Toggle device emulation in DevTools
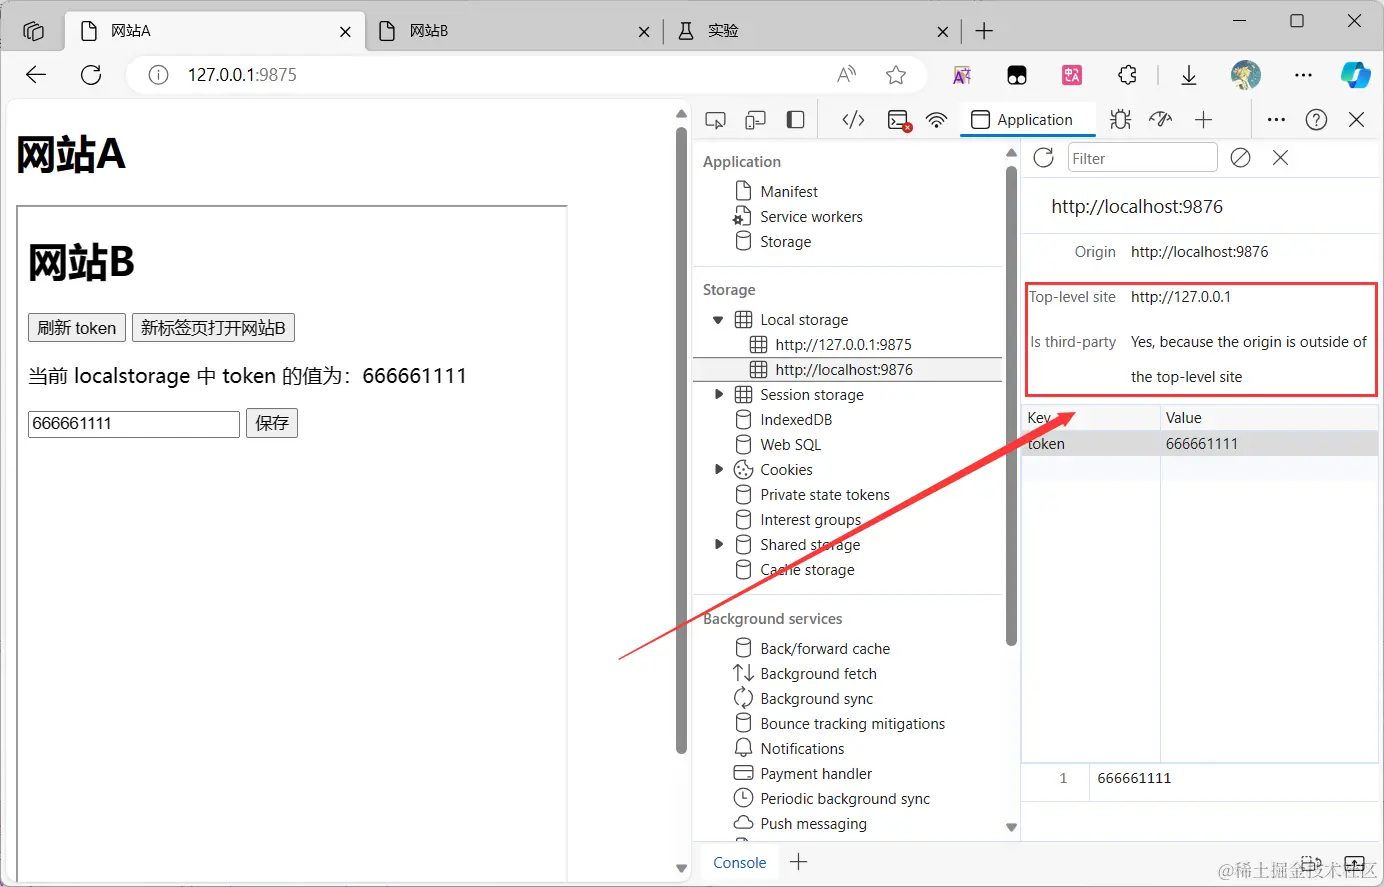The width and height of the screenshot is (1384, 887). pos(755,120)
